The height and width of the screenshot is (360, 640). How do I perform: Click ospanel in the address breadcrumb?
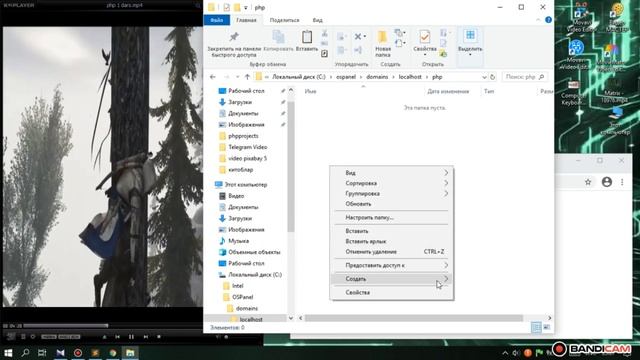click(x=346, y=77)
